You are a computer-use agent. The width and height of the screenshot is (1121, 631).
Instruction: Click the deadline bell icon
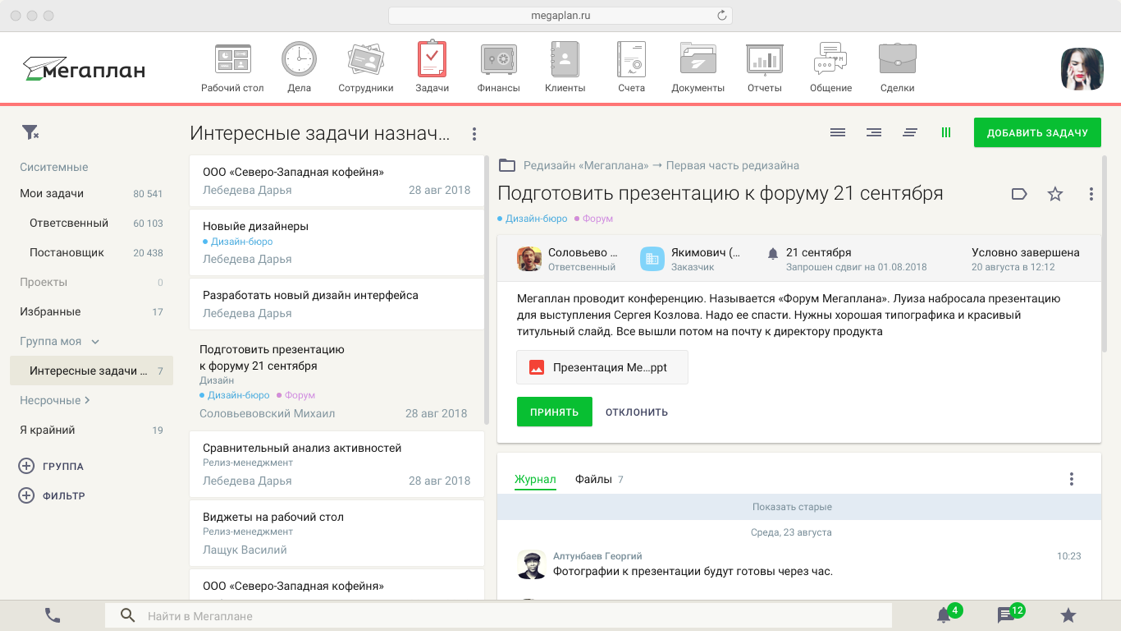click(x=772, y=254)
